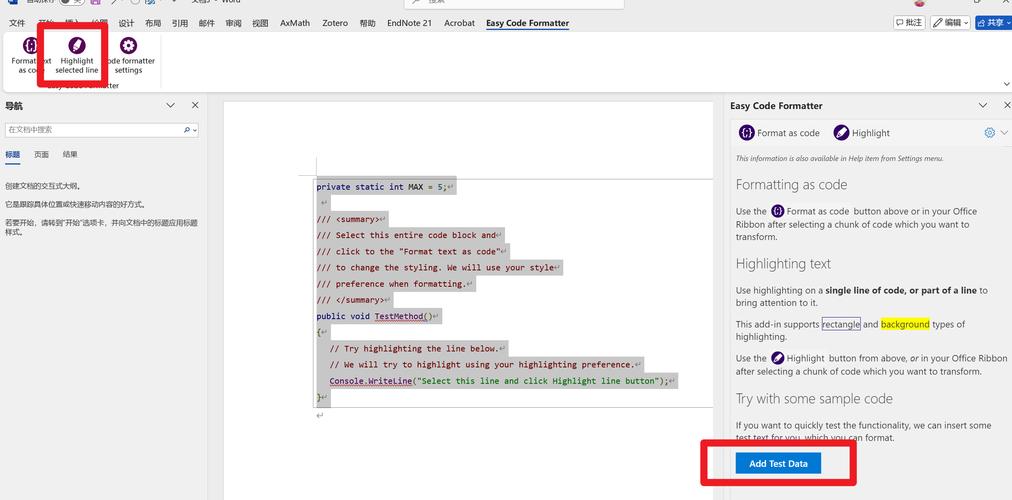Select the 结果 tab in navigation pane
This screenshot has width=1012, height=500.
pos(70,155)
